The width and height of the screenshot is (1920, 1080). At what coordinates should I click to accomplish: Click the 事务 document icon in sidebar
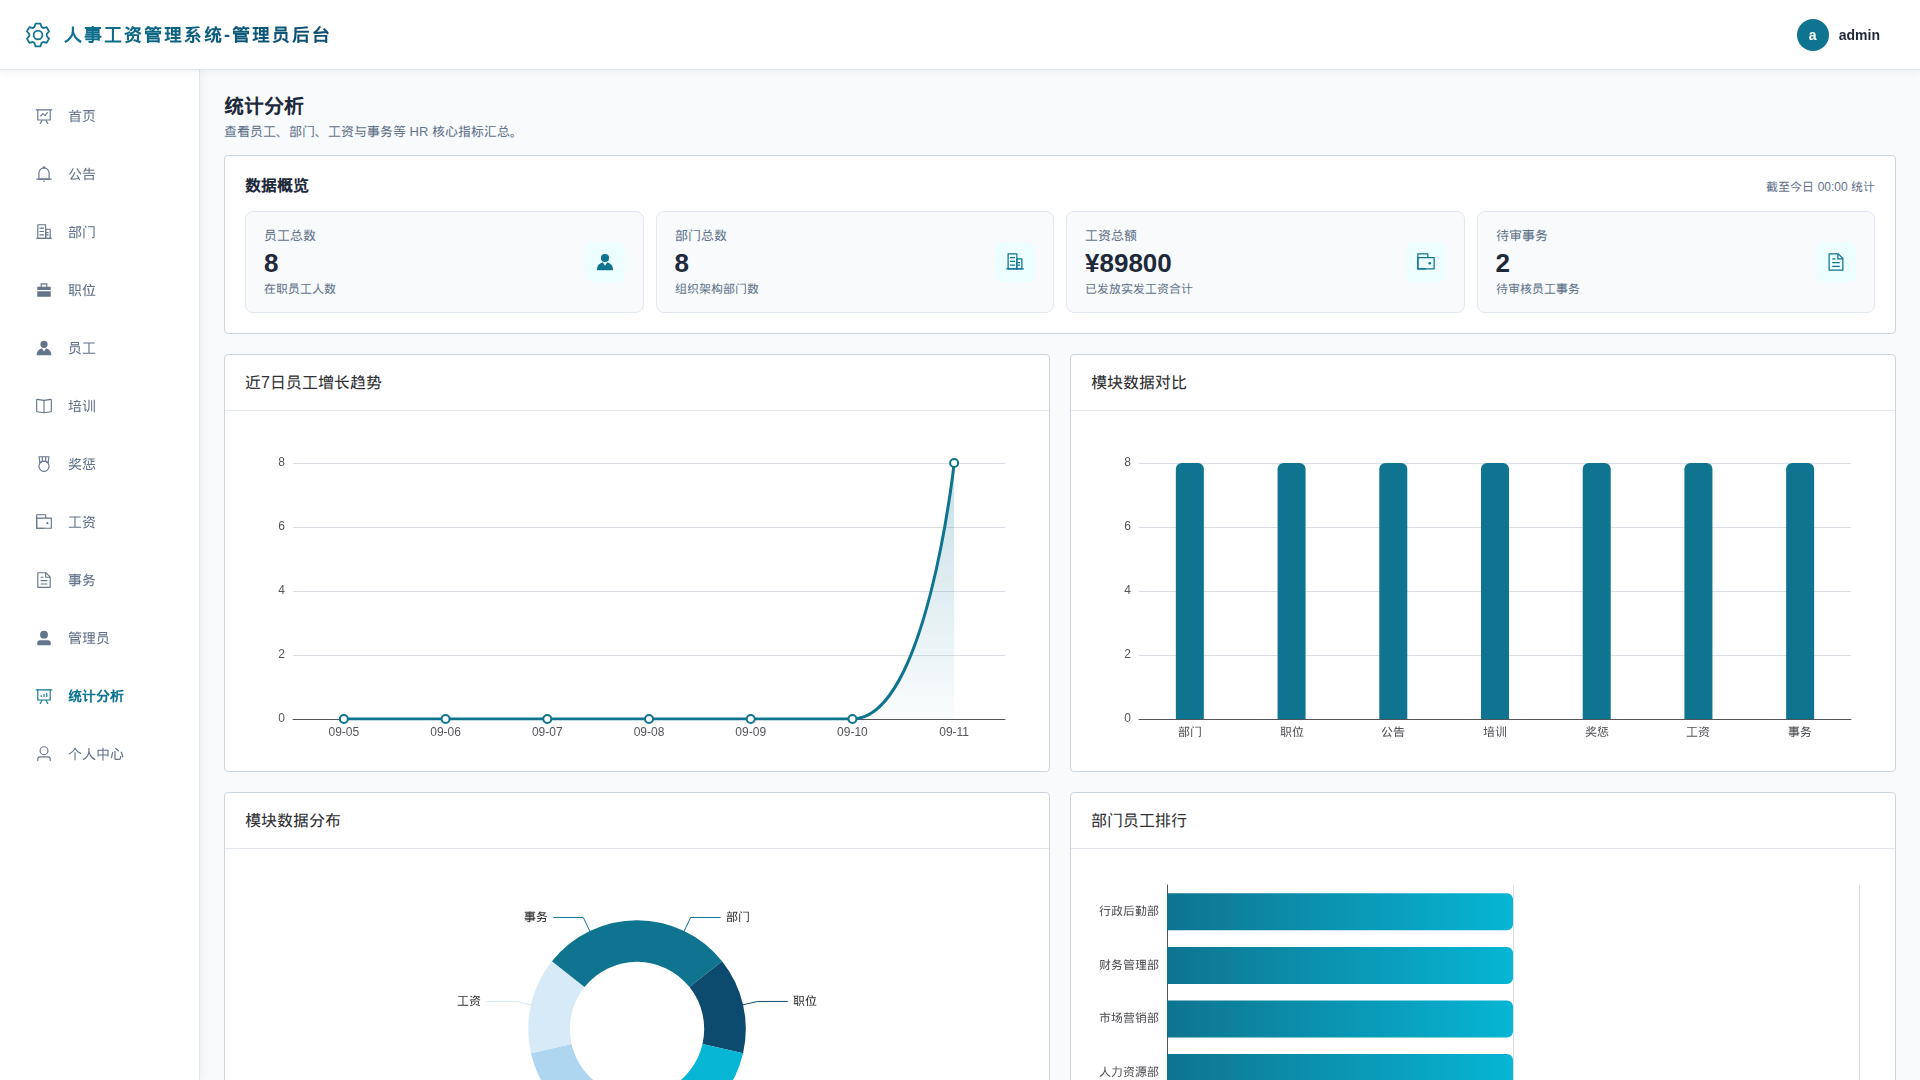click(44, 580)
